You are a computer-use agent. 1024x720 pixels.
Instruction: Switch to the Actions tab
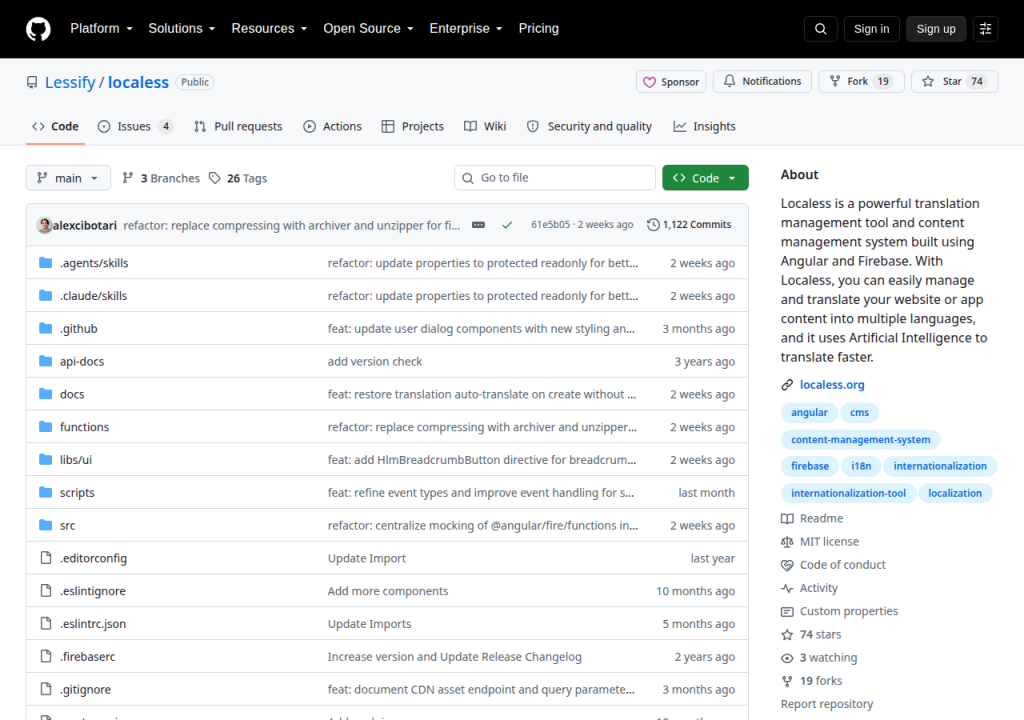point(332,126)
